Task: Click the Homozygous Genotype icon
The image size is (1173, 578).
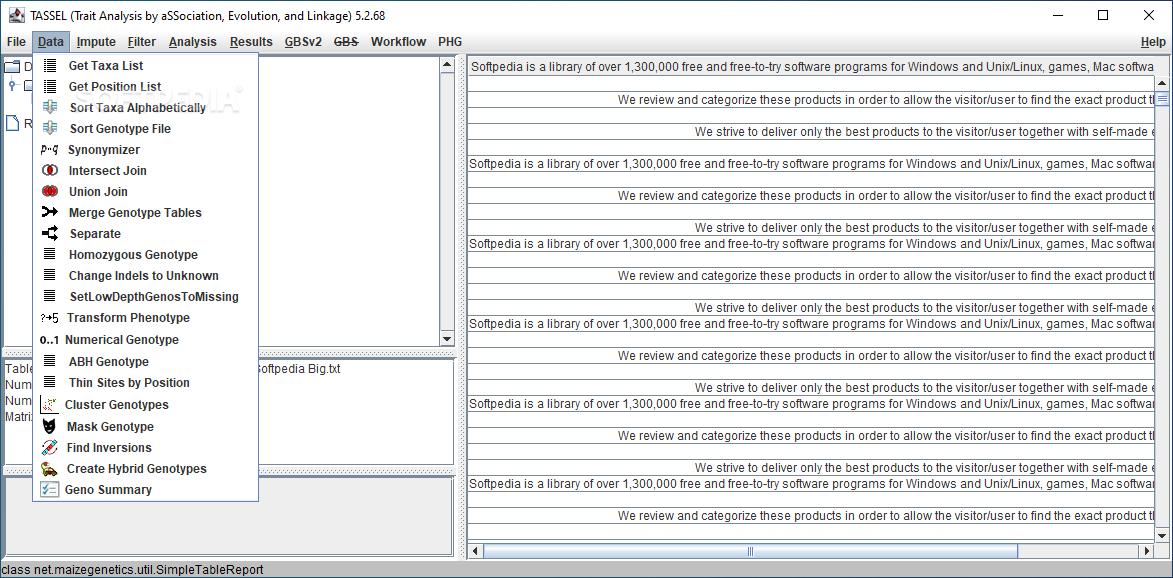Action: tap(50, 254)
